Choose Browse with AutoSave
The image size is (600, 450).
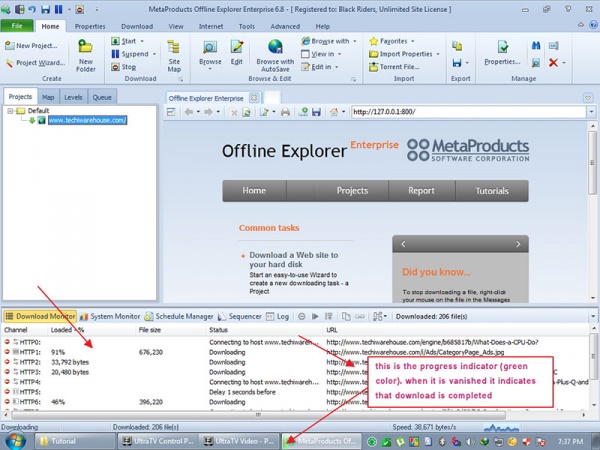275,56
